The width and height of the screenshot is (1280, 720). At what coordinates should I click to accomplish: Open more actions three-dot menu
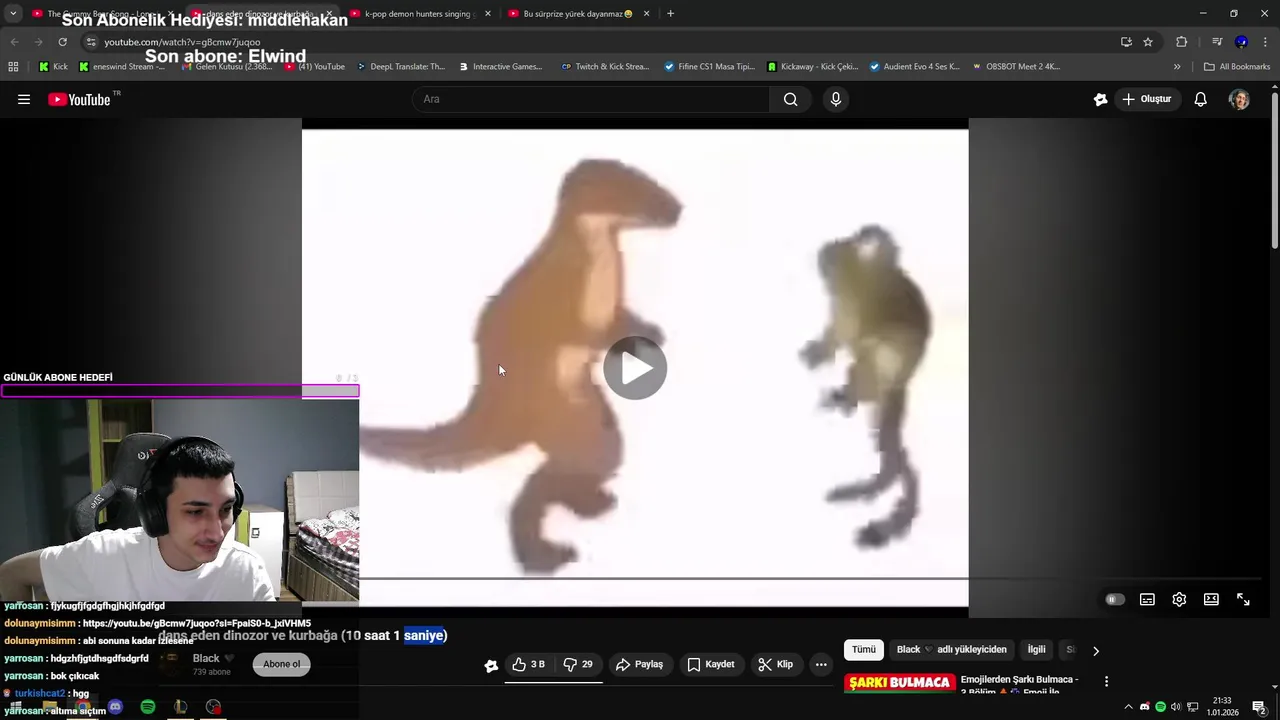pyautogui.click(x=821, y=664)
